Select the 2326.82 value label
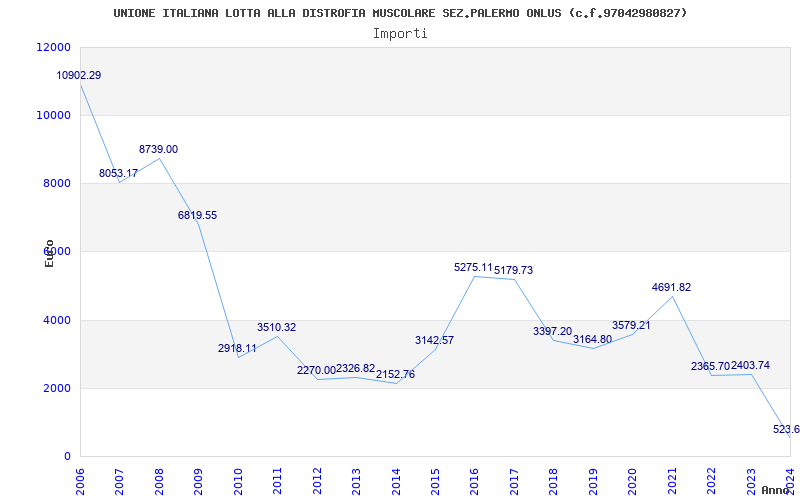The height and width of the screenshot is (500, 800). tap(356, 368)
